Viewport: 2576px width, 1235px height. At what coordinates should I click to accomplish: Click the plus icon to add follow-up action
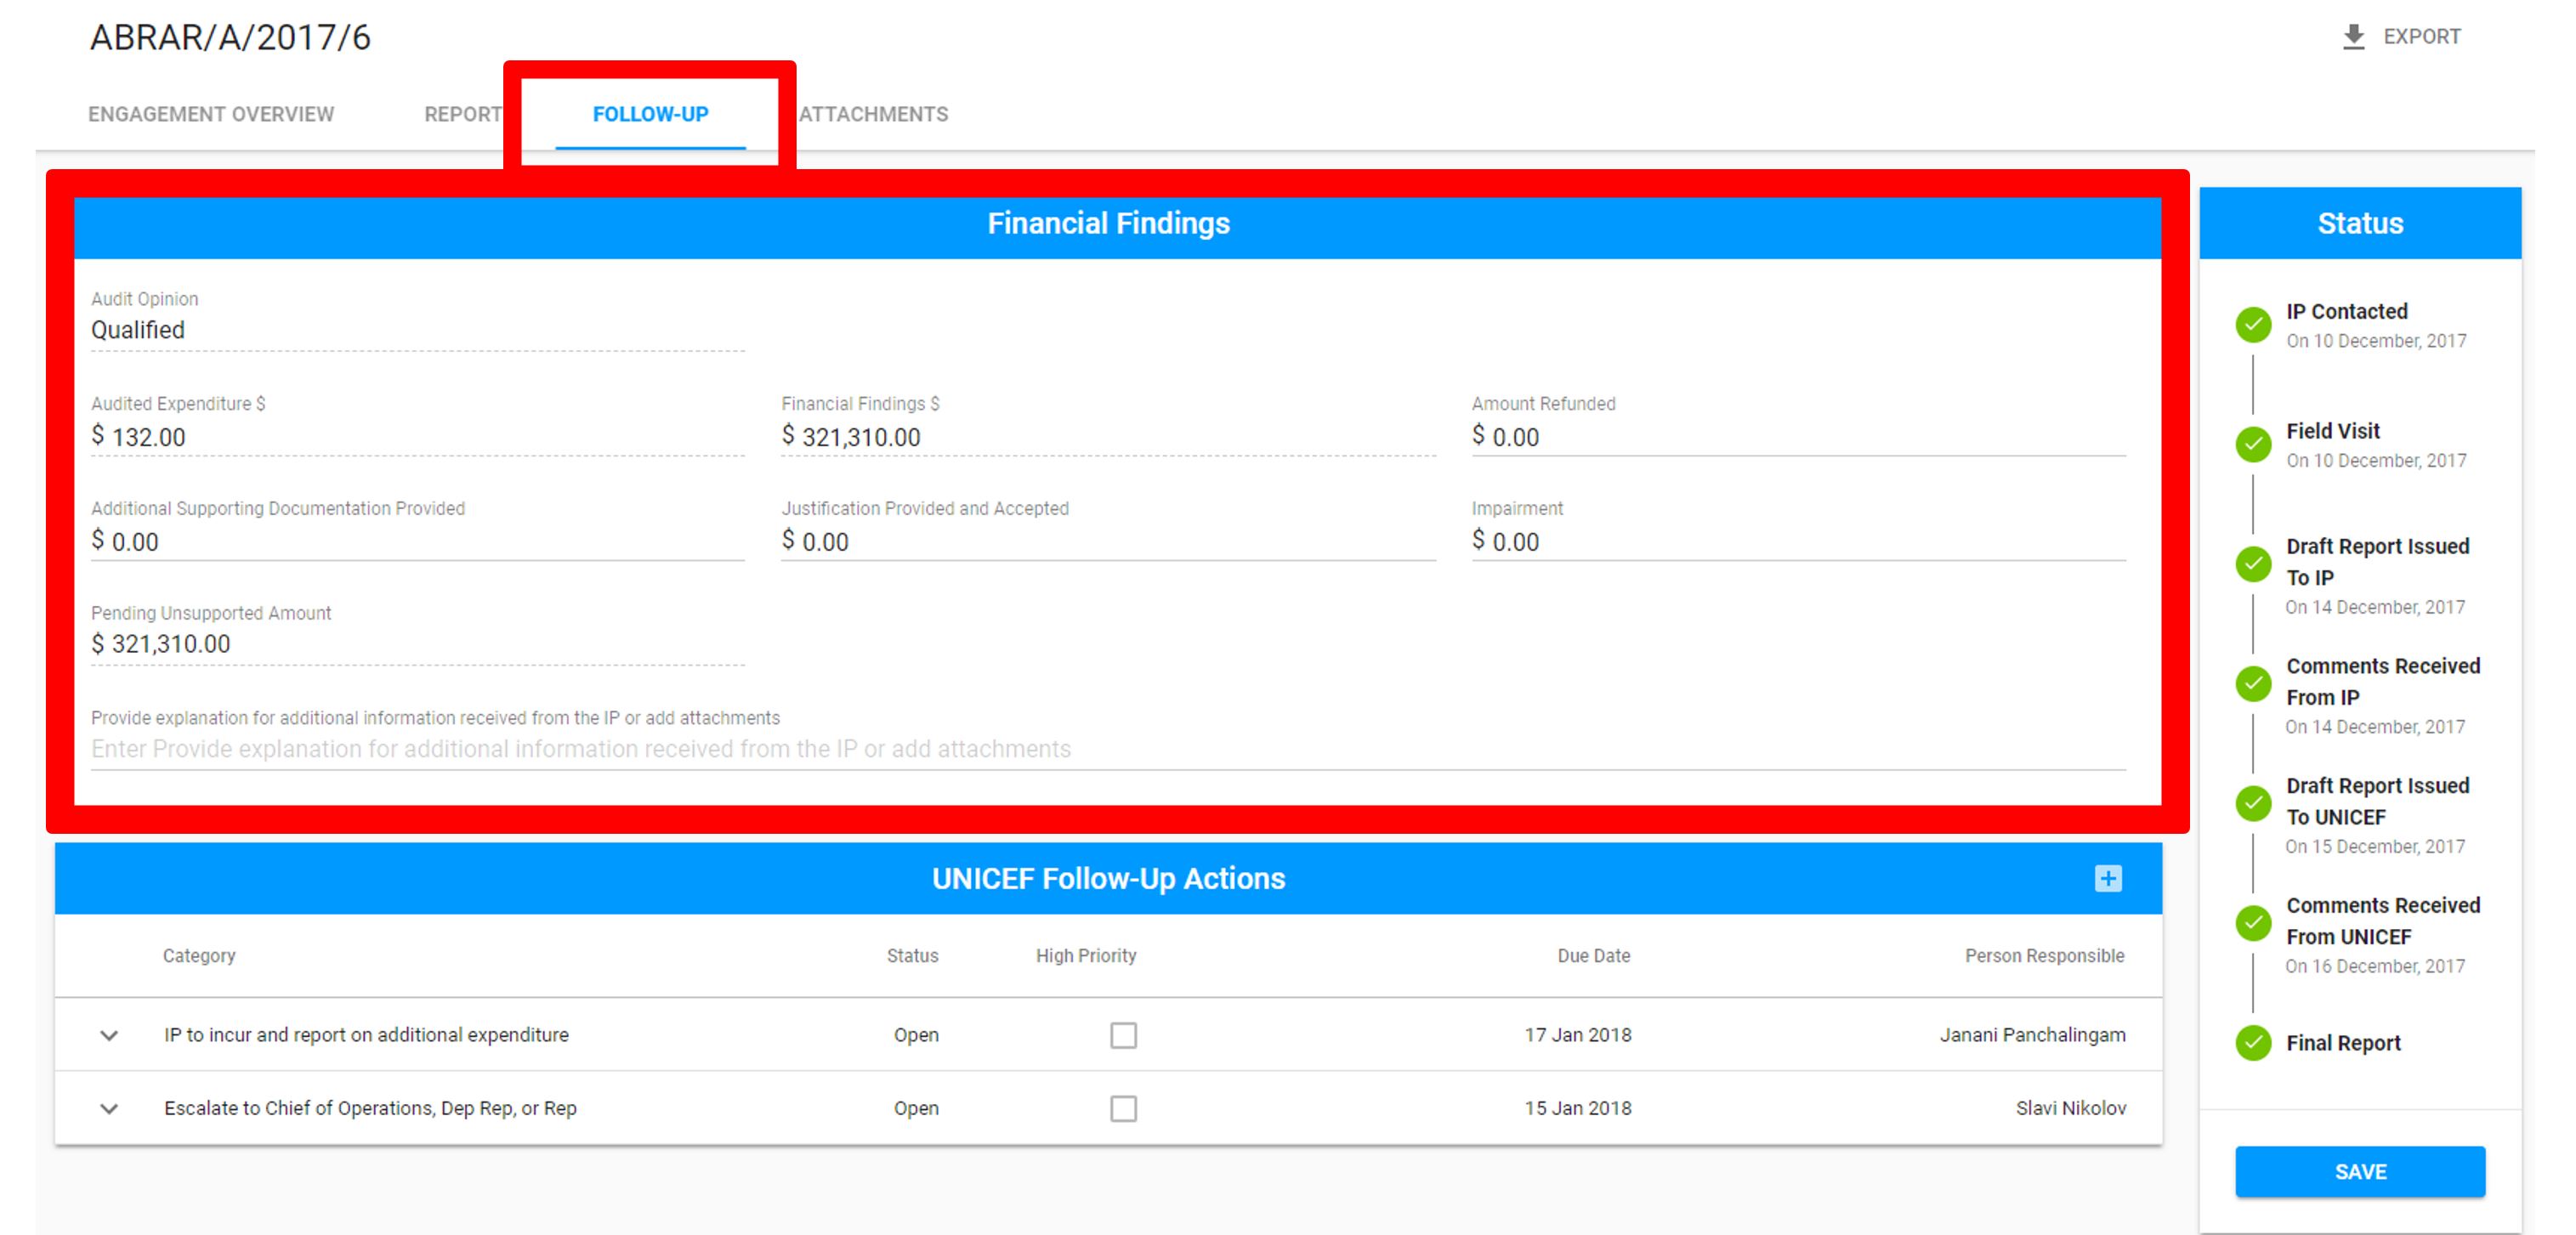click(x=2109, y=878)
